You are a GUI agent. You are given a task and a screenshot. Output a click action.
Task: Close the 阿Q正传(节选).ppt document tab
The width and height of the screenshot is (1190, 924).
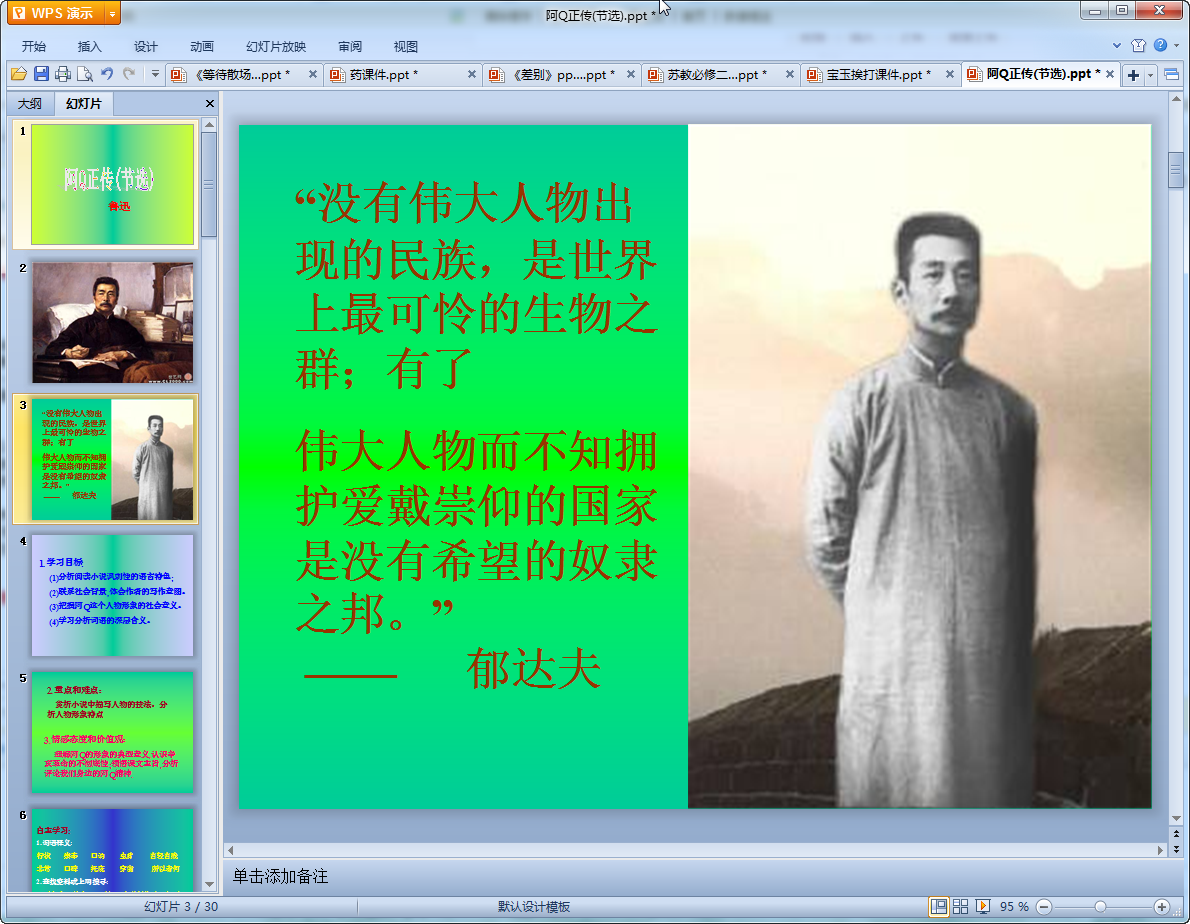[x=1110, y=74]
